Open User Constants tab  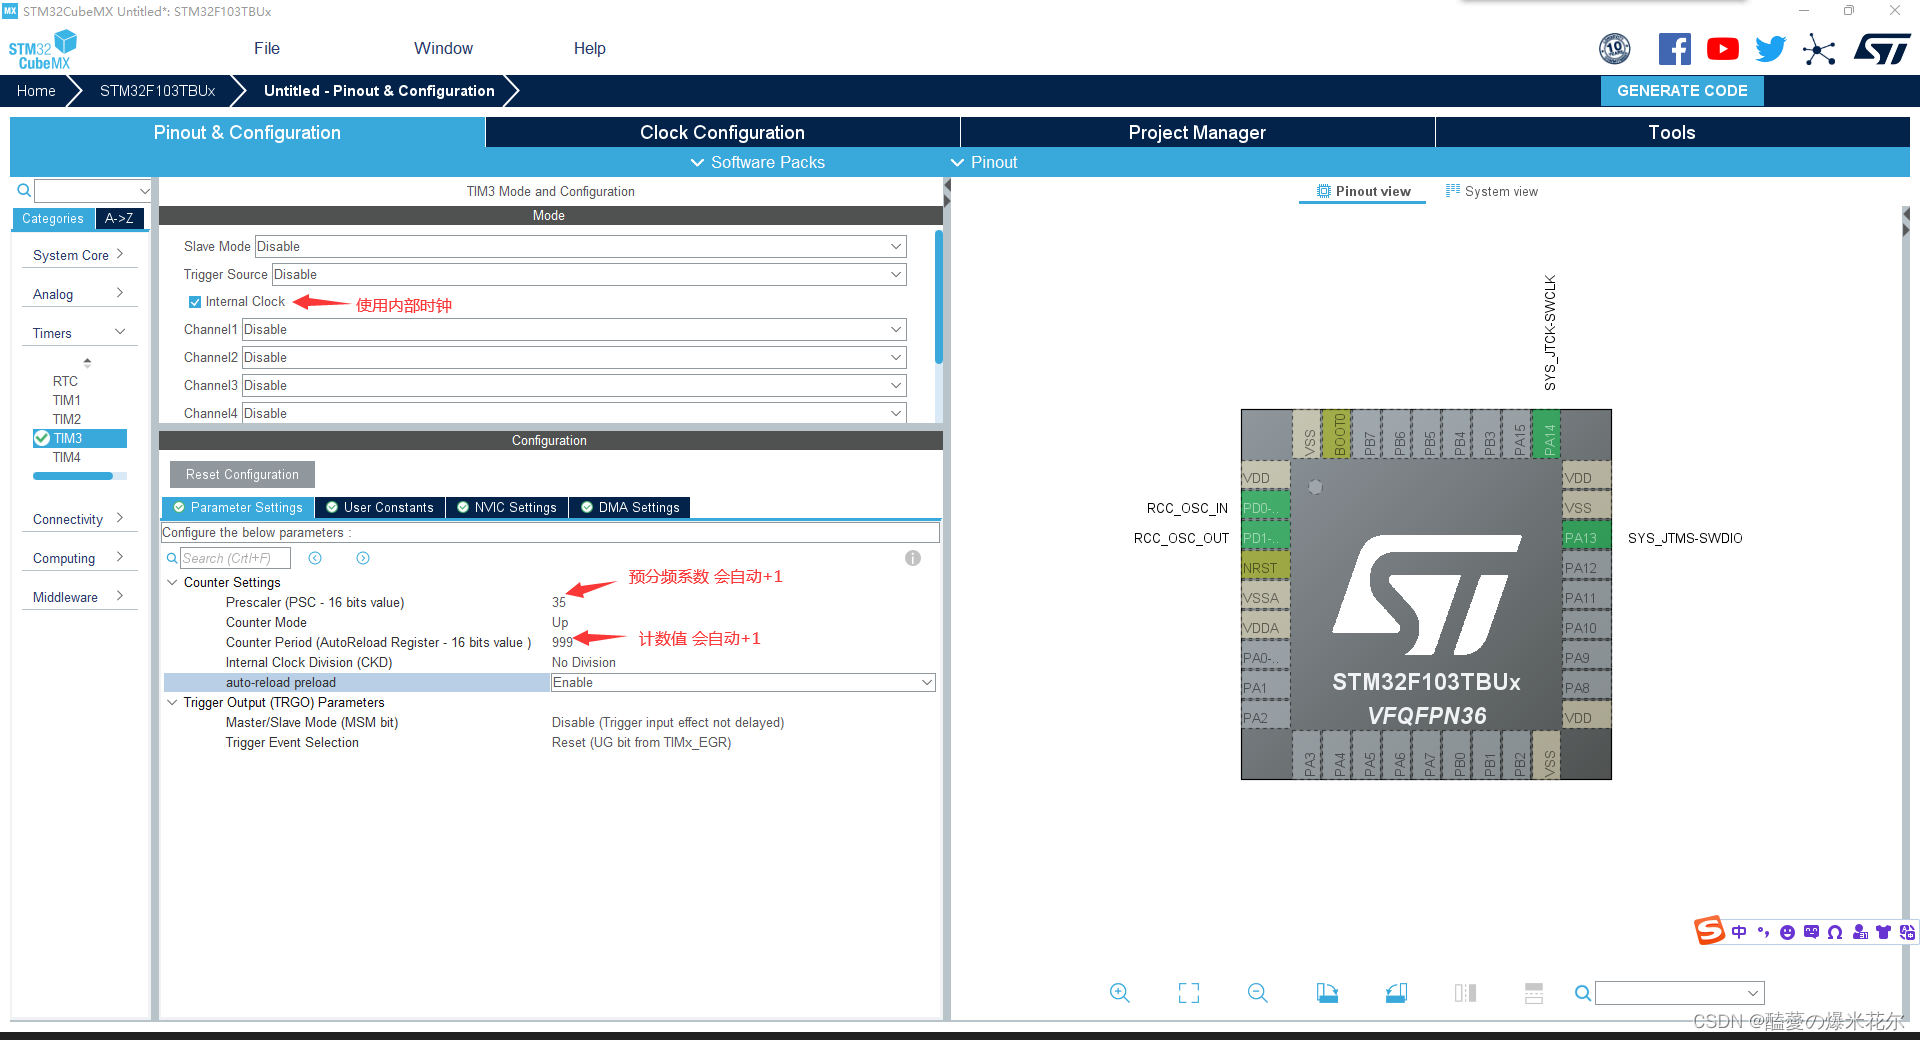pyautogui.click(x=380, y=507)
